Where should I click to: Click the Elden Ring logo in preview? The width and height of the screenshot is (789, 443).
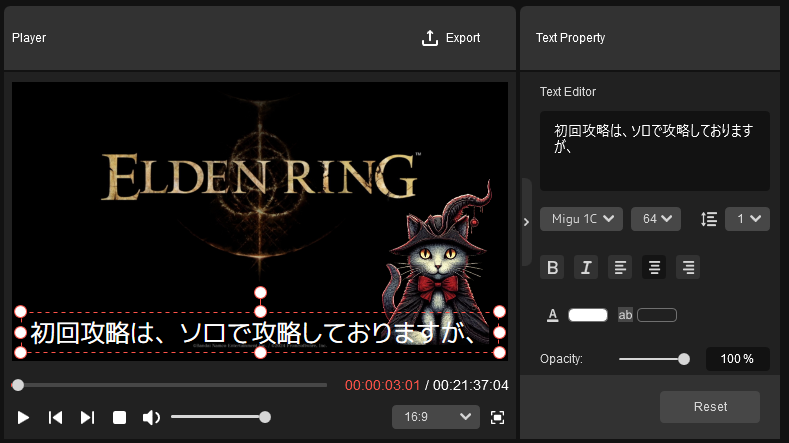(261, 176)
